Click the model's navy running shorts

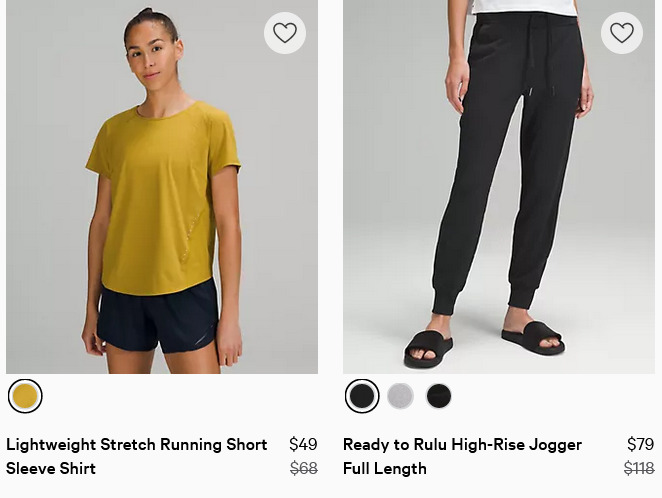157,317
